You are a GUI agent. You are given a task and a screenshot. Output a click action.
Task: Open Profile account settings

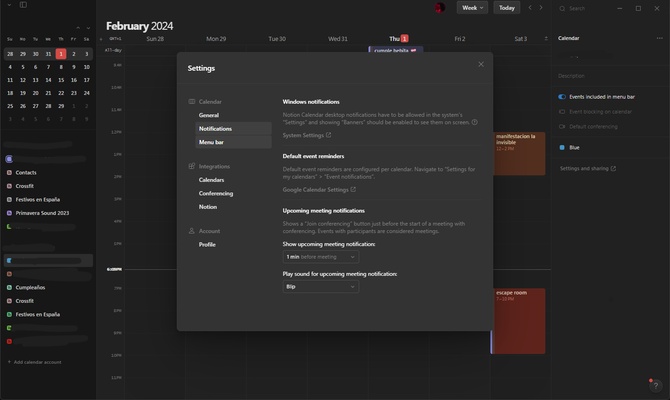pyautogui.click(x=233, y=244)
